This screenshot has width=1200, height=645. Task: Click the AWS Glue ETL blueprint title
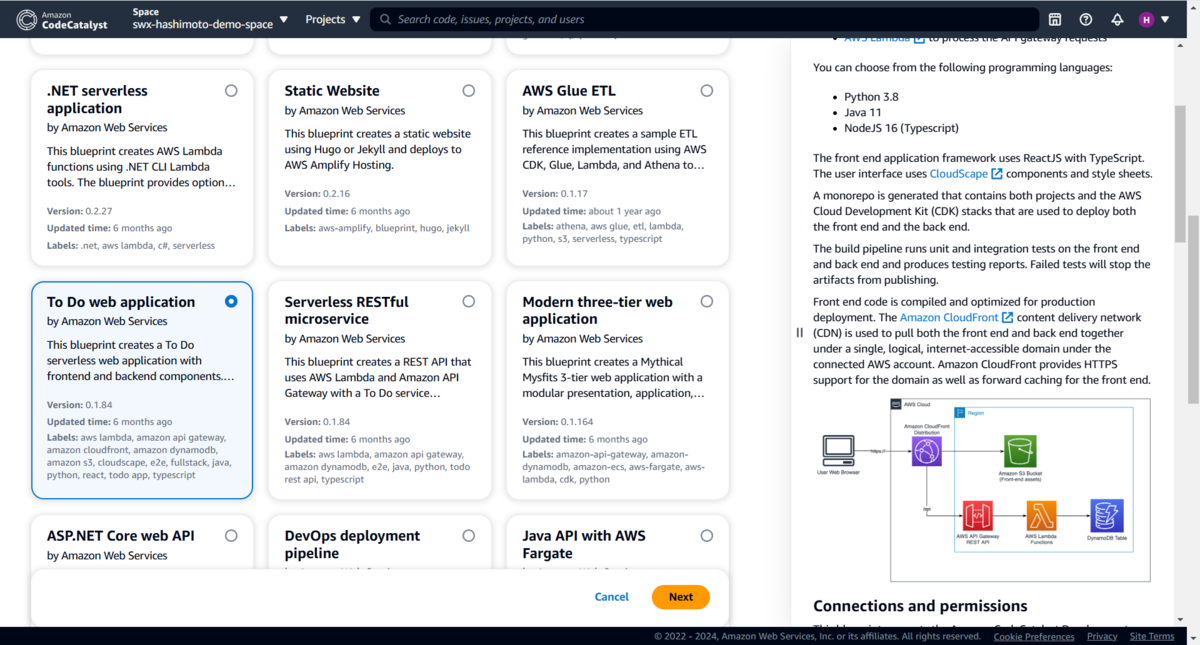[x=569, y=91]
